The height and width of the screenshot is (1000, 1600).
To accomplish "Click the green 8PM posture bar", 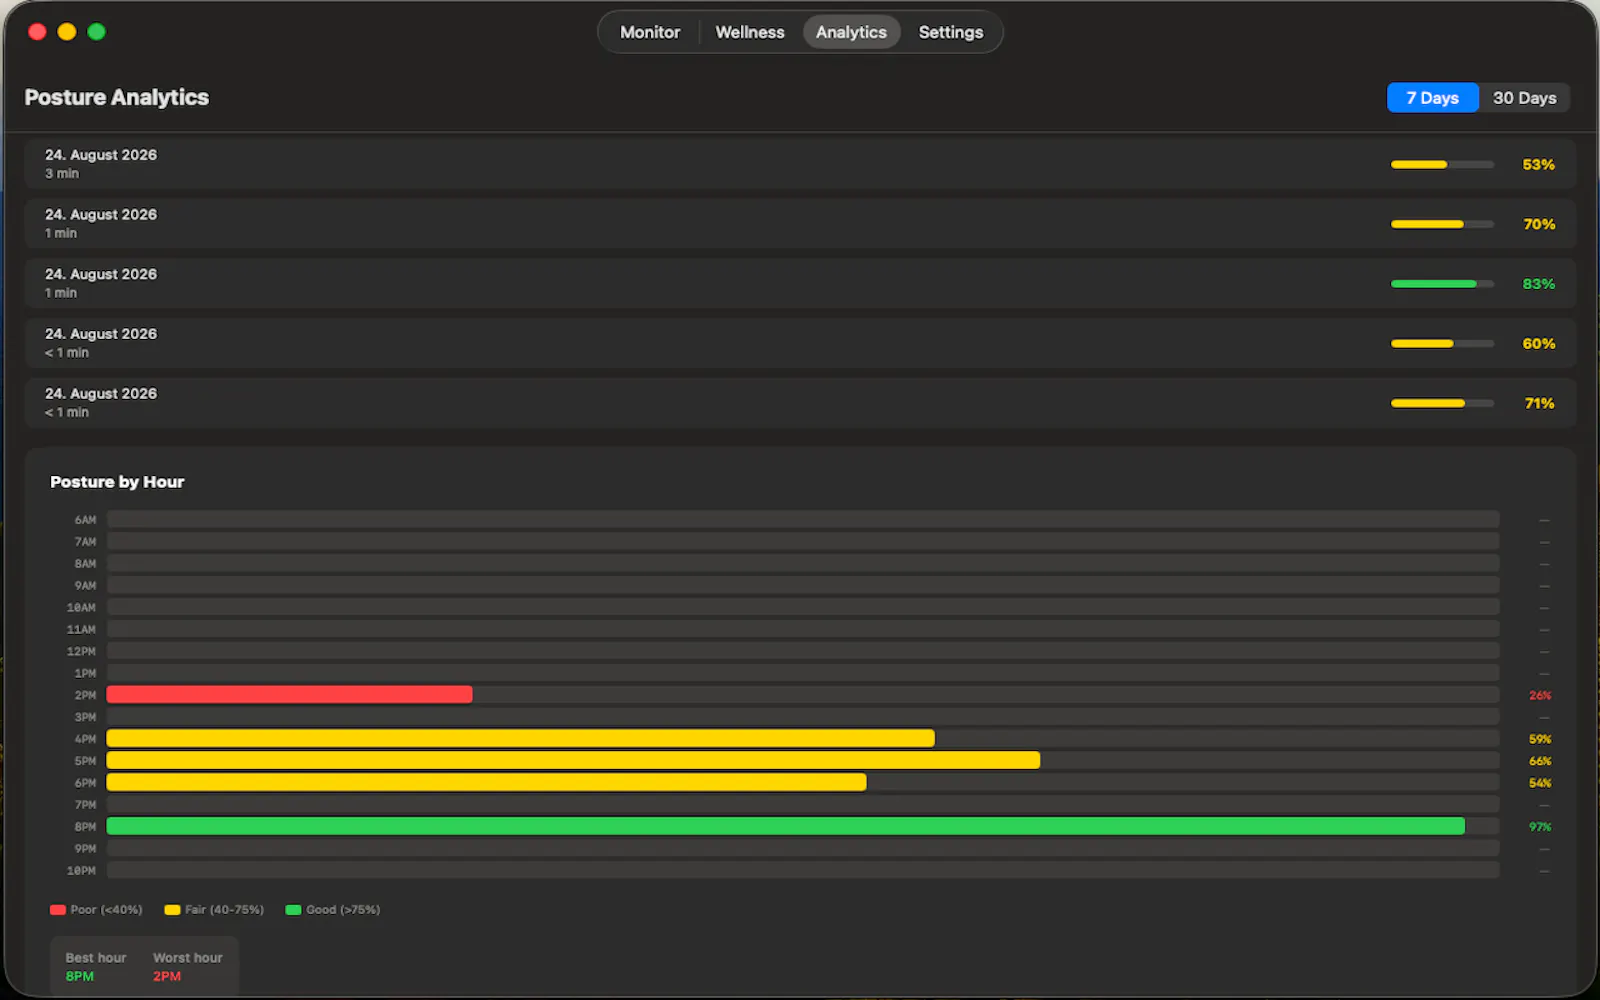I will click(x=785, y=826).
